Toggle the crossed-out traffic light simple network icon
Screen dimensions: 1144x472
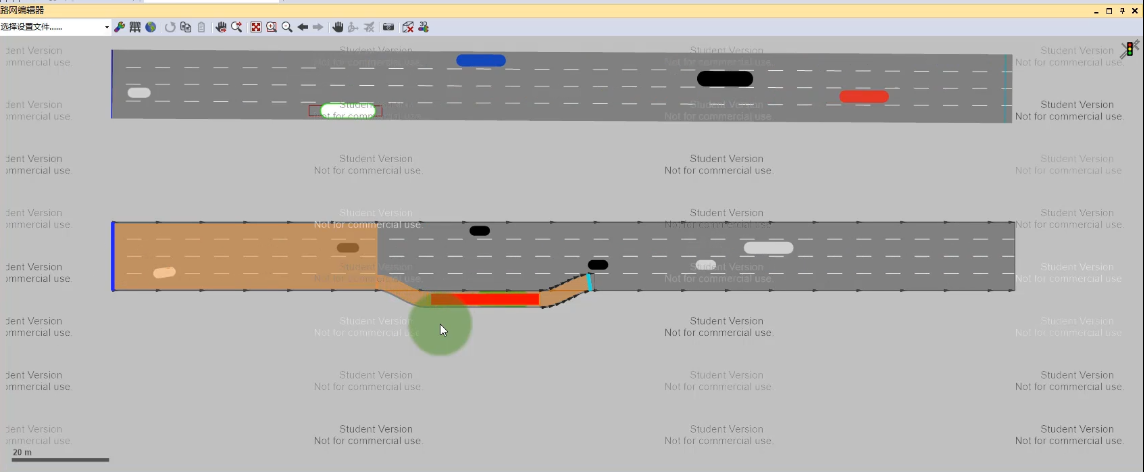pyautogui.click(x=1129, y=50)
